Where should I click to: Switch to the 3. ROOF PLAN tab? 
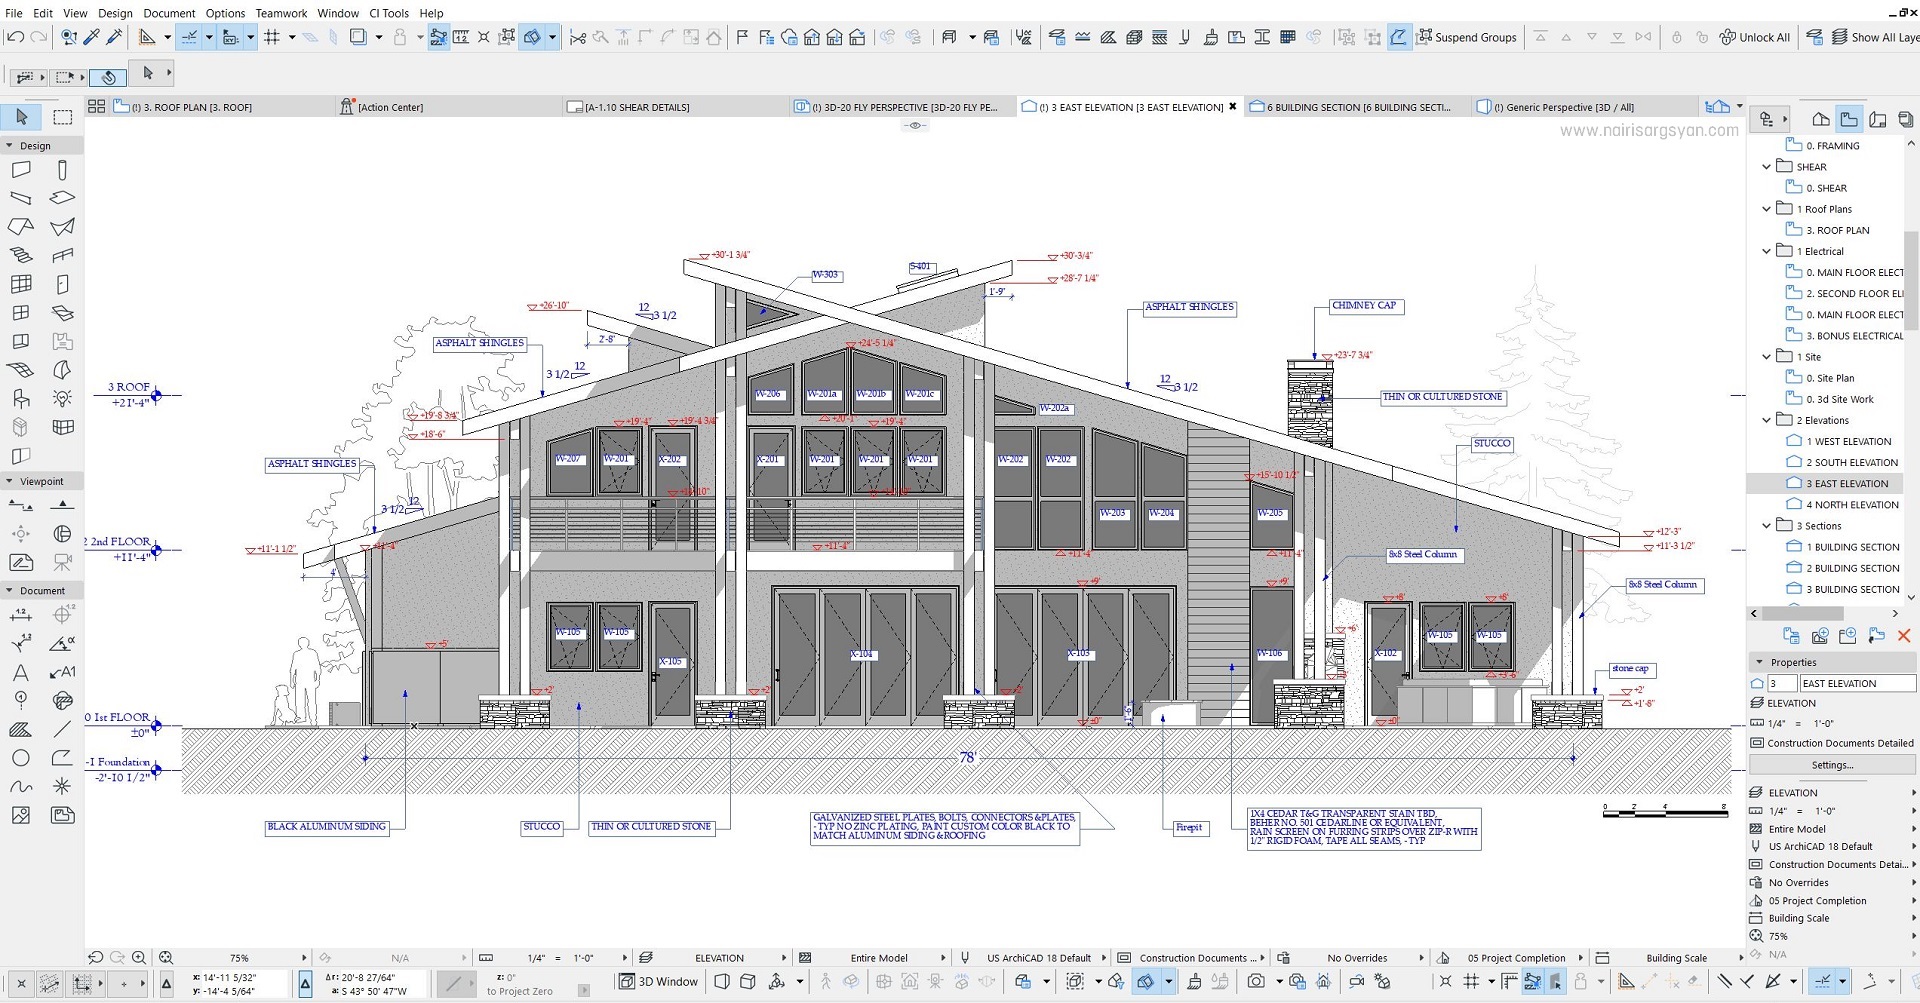[x=221, y=107]
